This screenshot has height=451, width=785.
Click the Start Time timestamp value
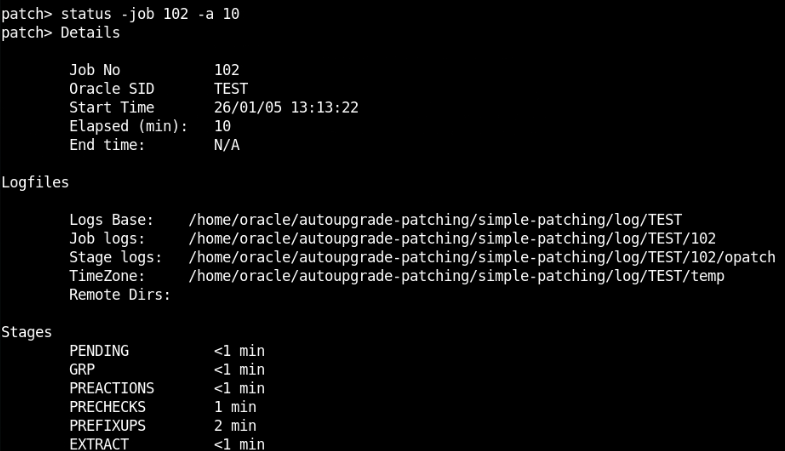point(286,107)
